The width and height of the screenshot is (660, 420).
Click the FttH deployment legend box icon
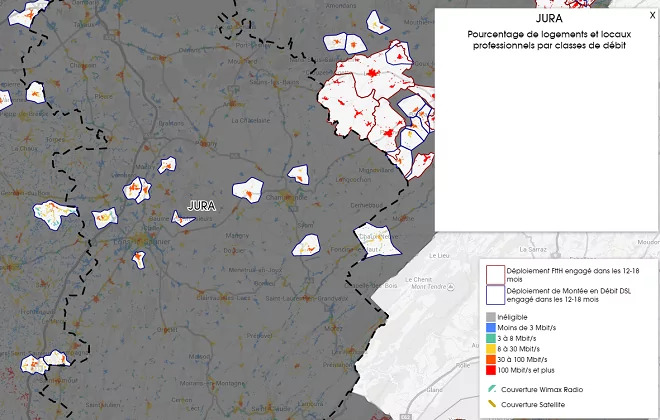[495, 275]
